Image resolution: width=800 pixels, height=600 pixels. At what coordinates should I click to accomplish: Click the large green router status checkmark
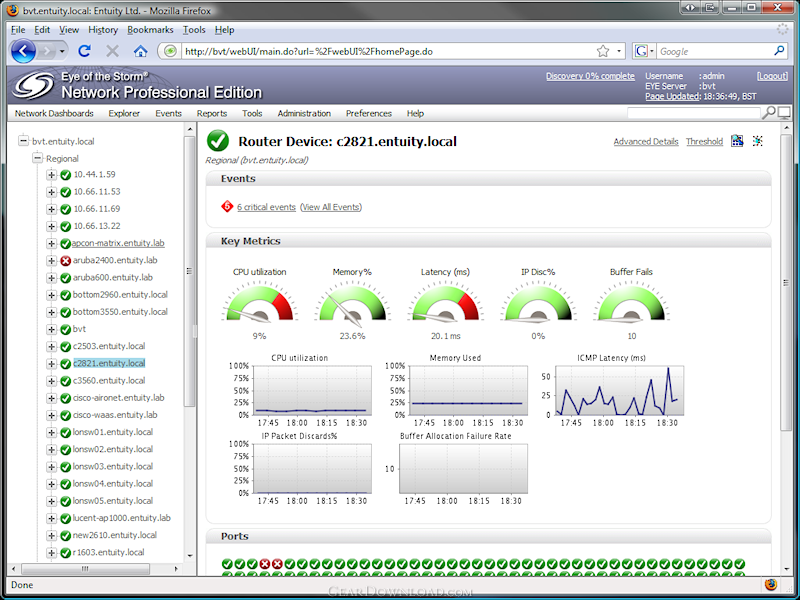(x=218, y=141)
